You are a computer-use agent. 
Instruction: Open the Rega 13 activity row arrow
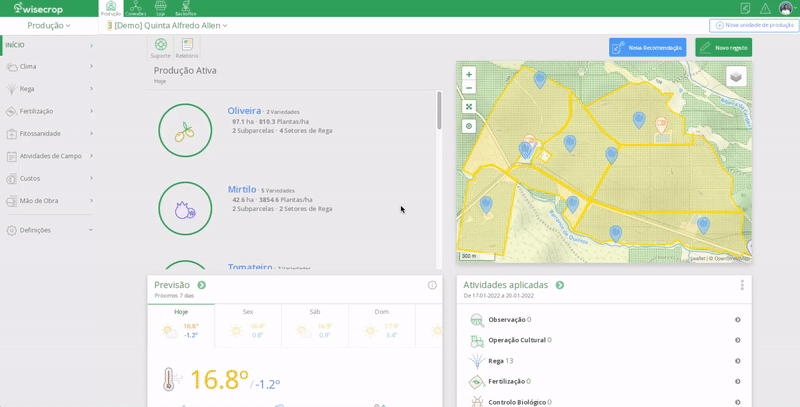point(738,361)
